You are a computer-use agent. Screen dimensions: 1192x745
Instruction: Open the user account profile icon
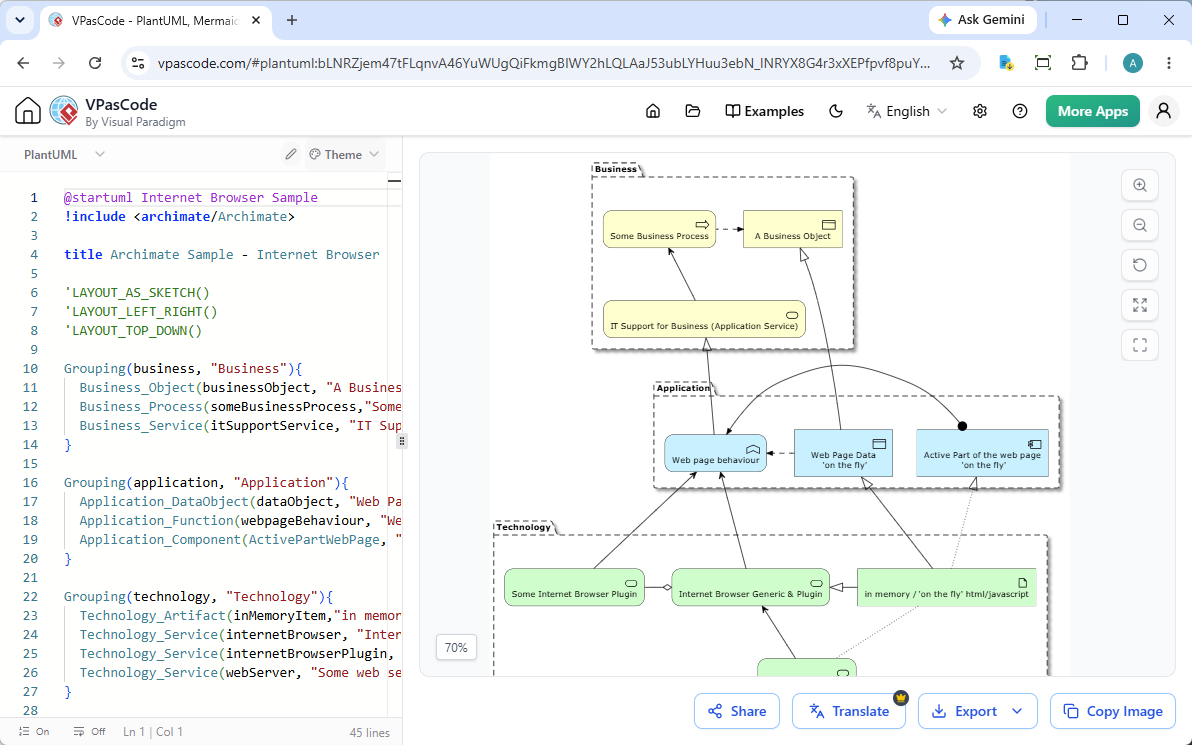click(x=1163, y=111)
